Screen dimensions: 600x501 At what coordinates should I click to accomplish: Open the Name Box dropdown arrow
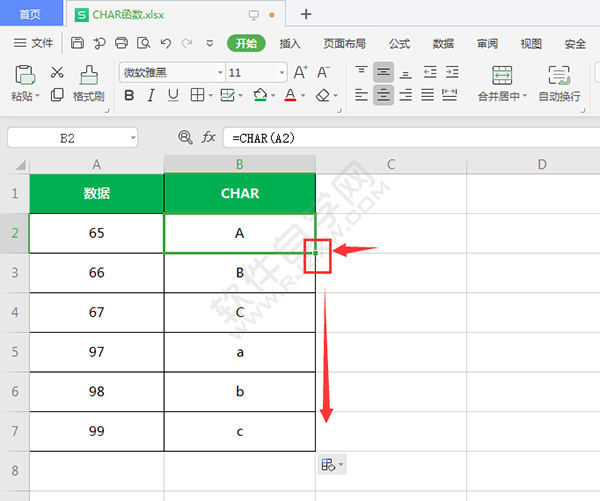tap(132, 138)
